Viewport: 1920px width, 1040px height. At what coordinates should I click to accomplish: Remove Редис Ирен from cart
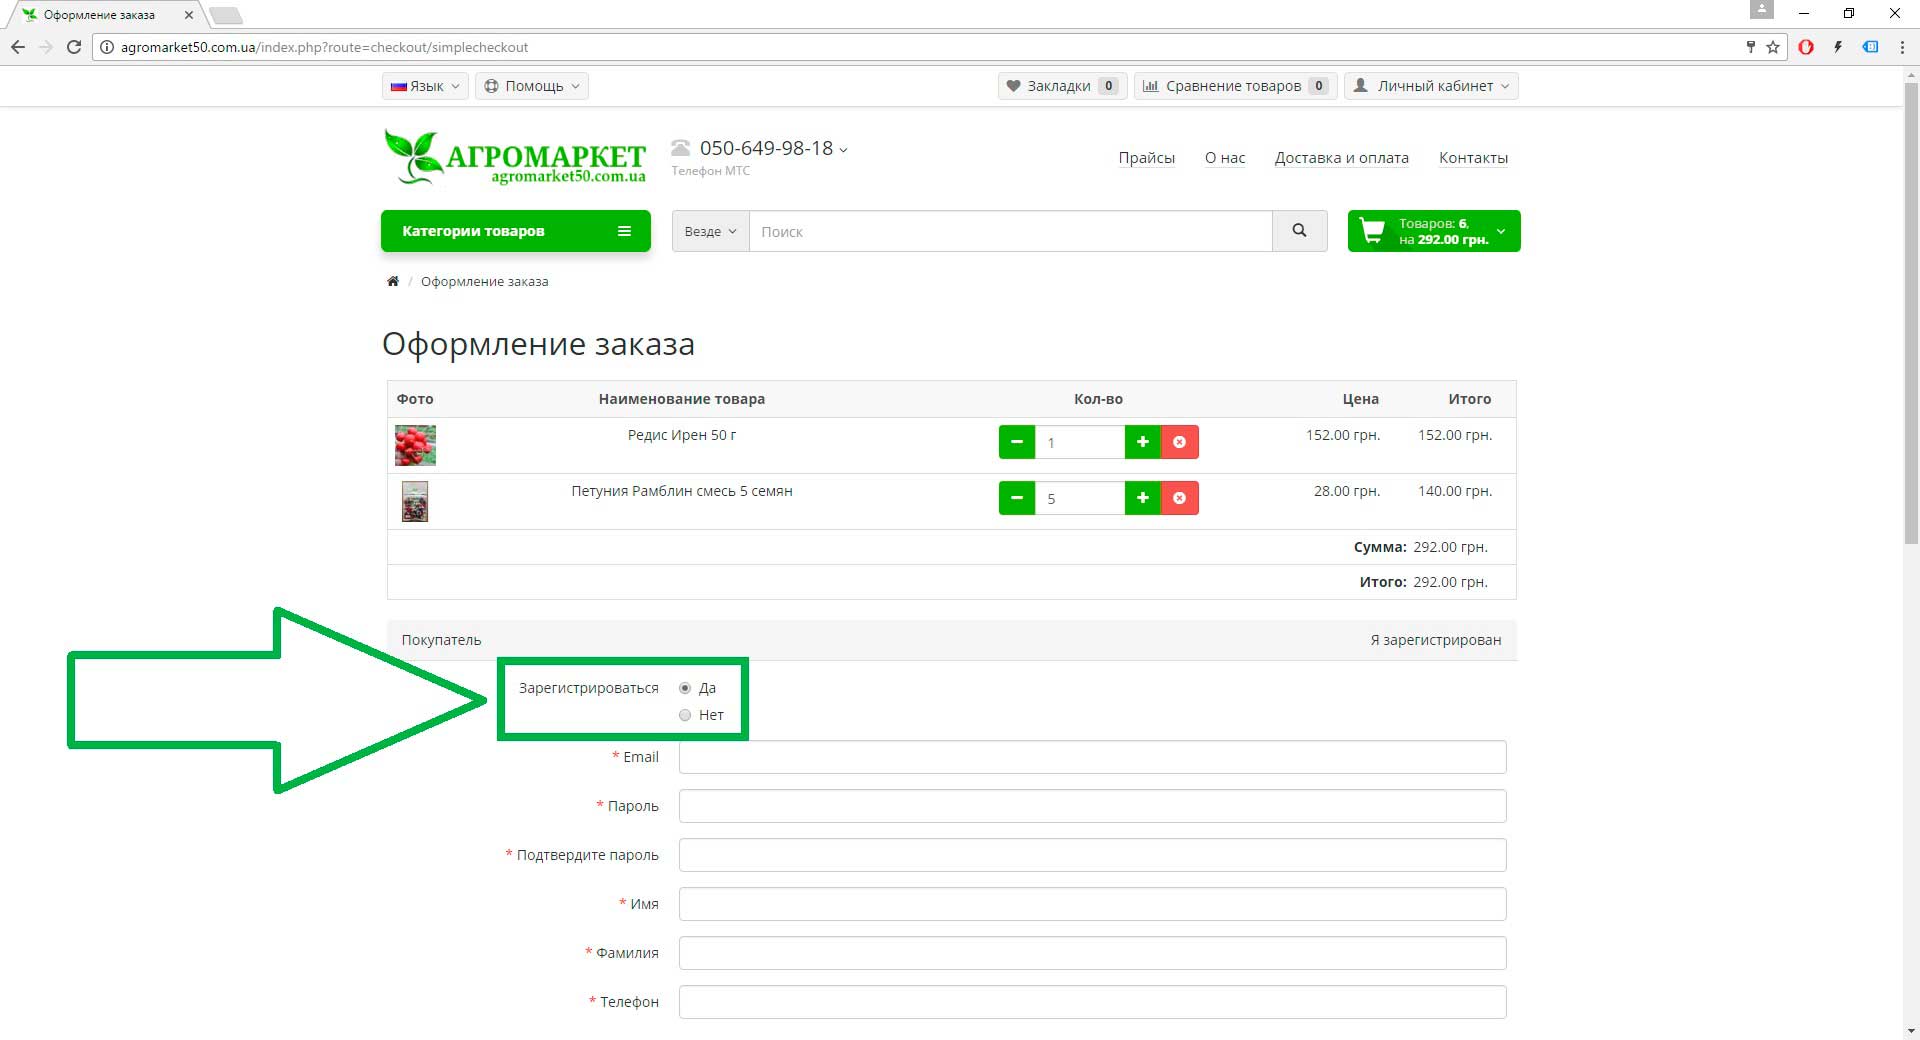pos(1180,442)
